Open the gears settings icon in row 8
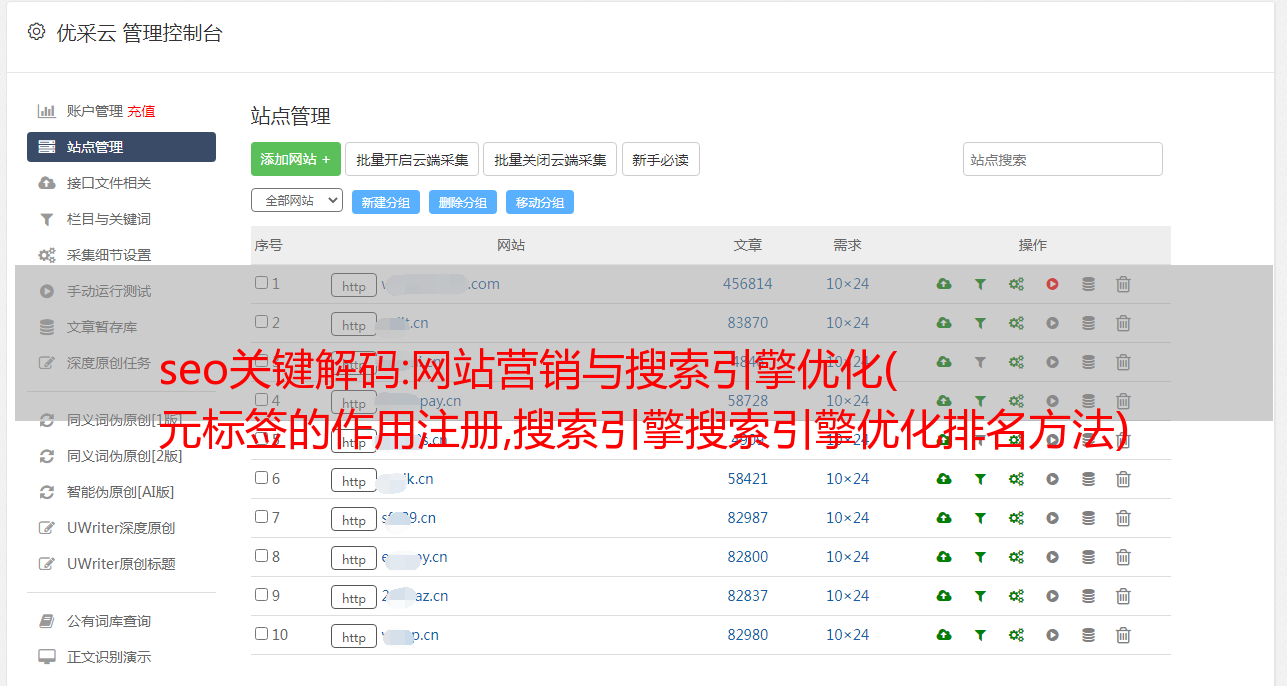Image resolution: width=1287 pixels, height=686 pixels. [1016, 557]
